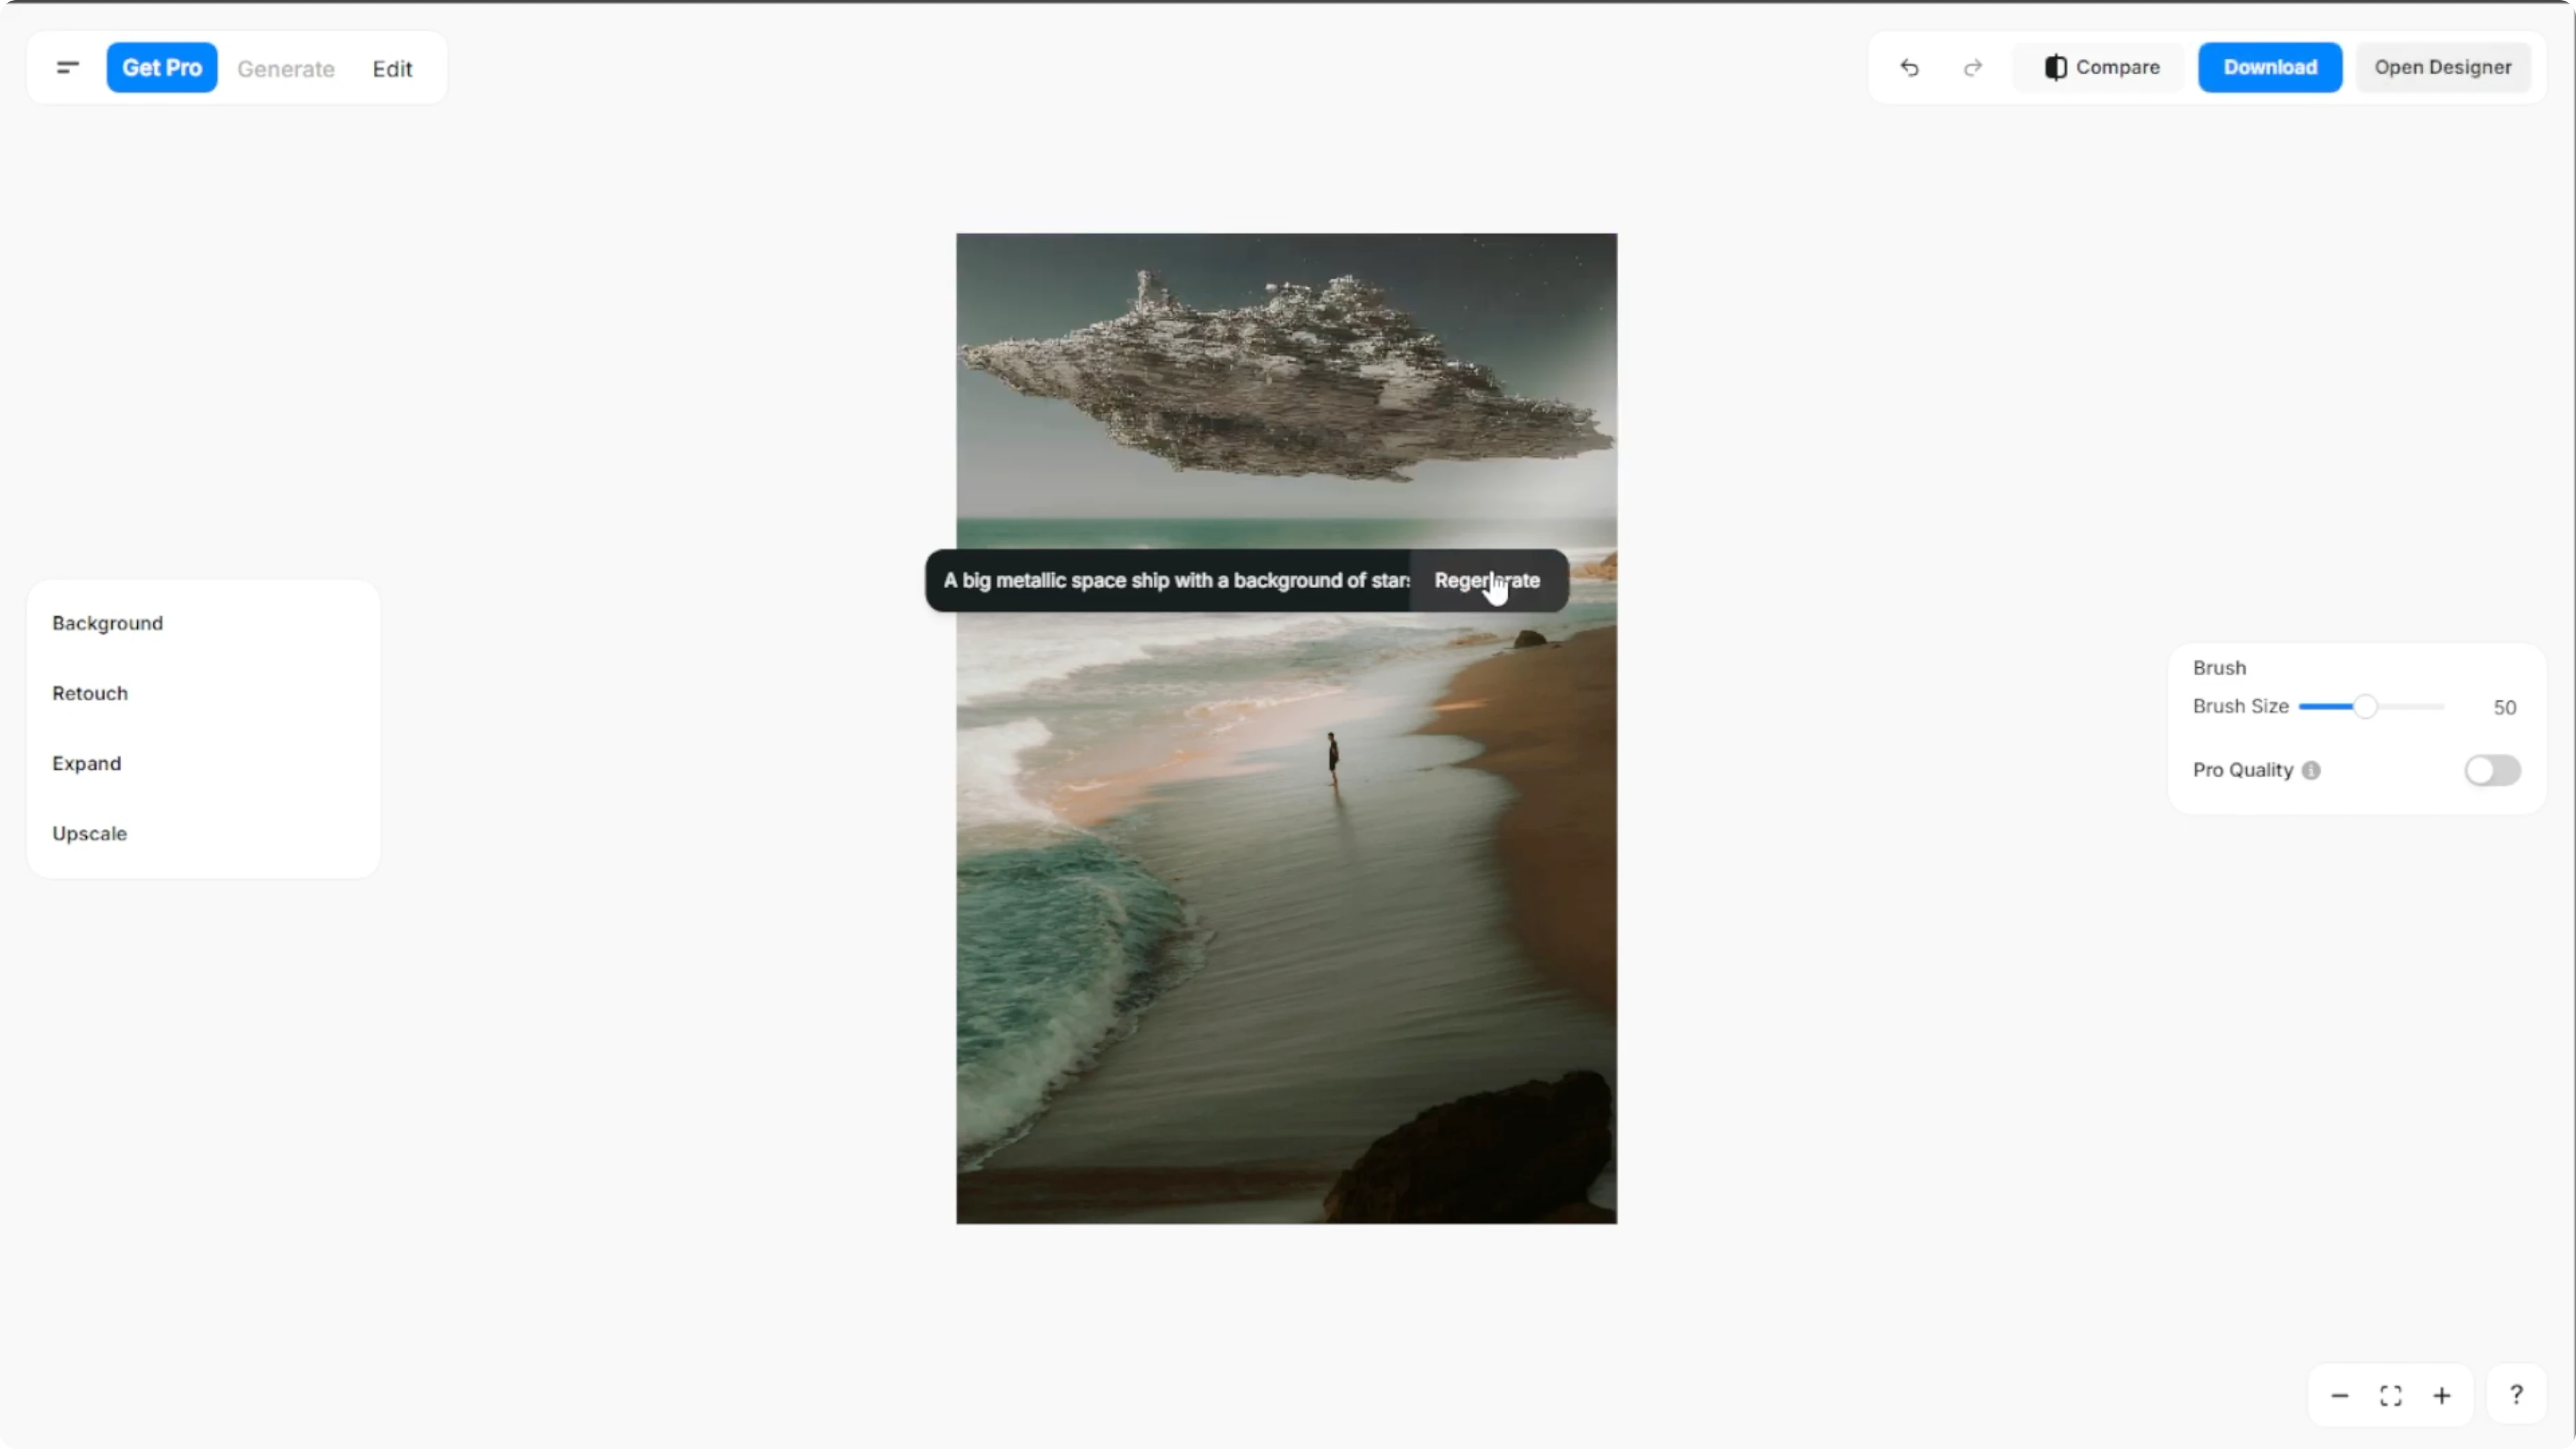Select Expand in the left panel
The image size is (2576, 1449).
coord(86,763)
